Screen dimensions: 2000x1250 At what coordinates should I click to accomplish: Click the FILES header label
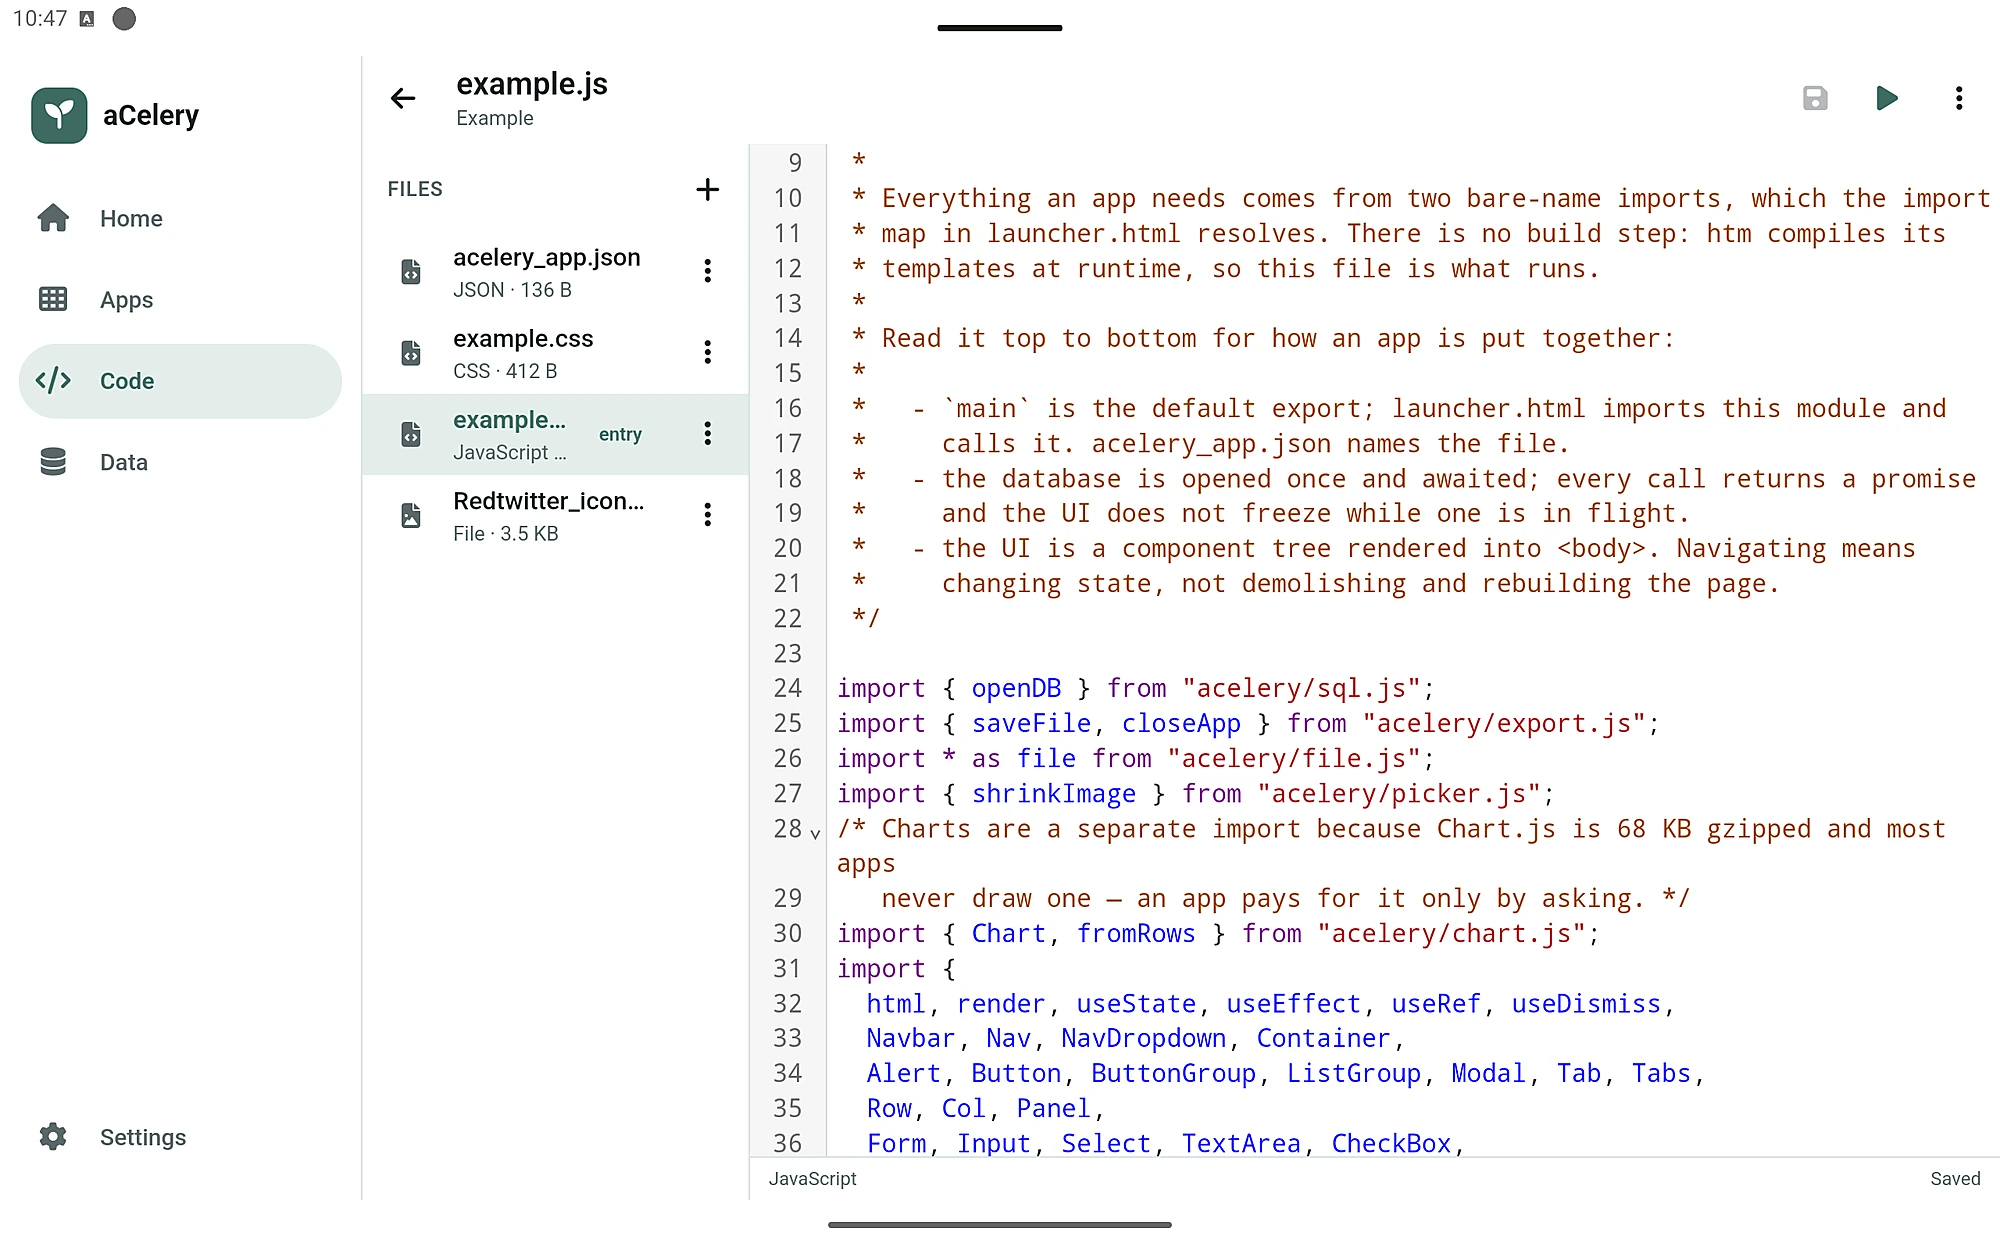415,189
